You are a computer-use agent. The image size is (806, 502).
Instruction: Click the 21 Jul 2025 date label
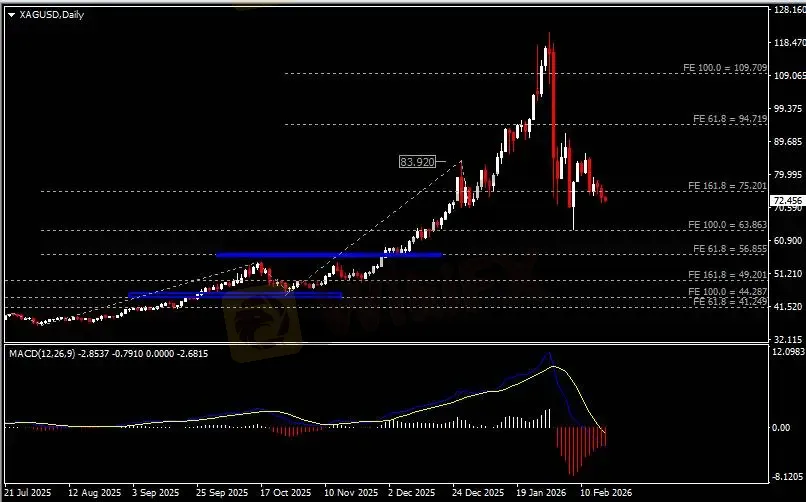coord(28,493)
